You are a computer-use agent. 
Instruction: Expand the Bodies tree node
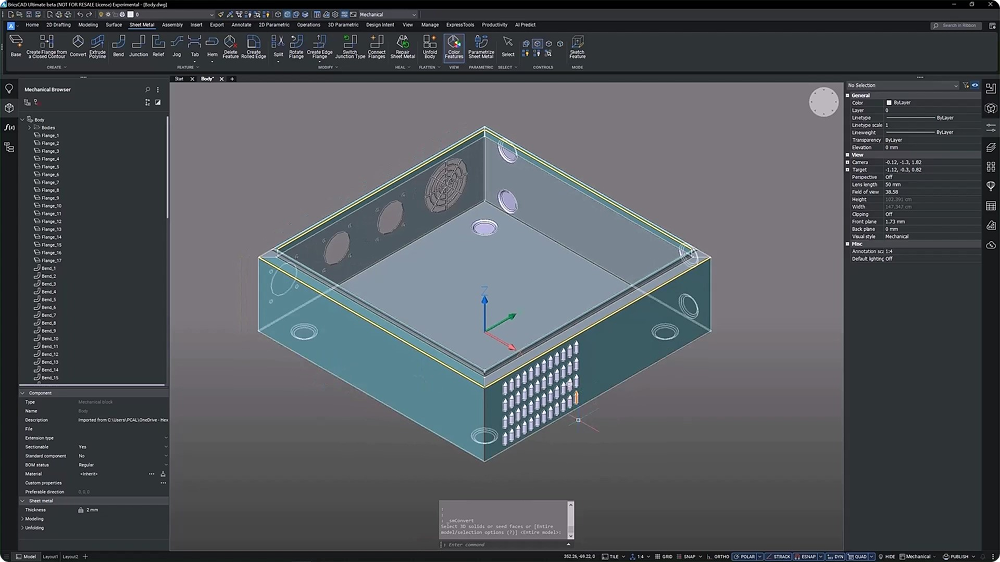coord(31,128)
